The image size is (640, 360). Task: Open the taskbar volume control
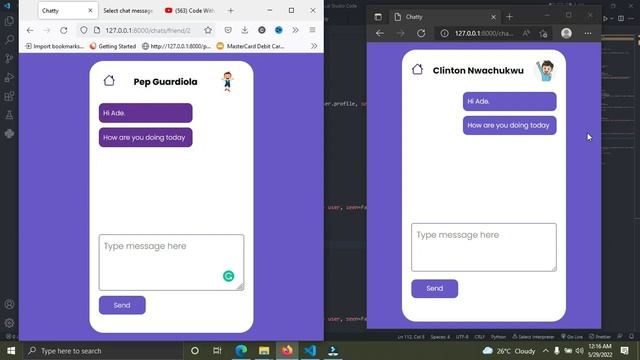[x=580, y=351]
